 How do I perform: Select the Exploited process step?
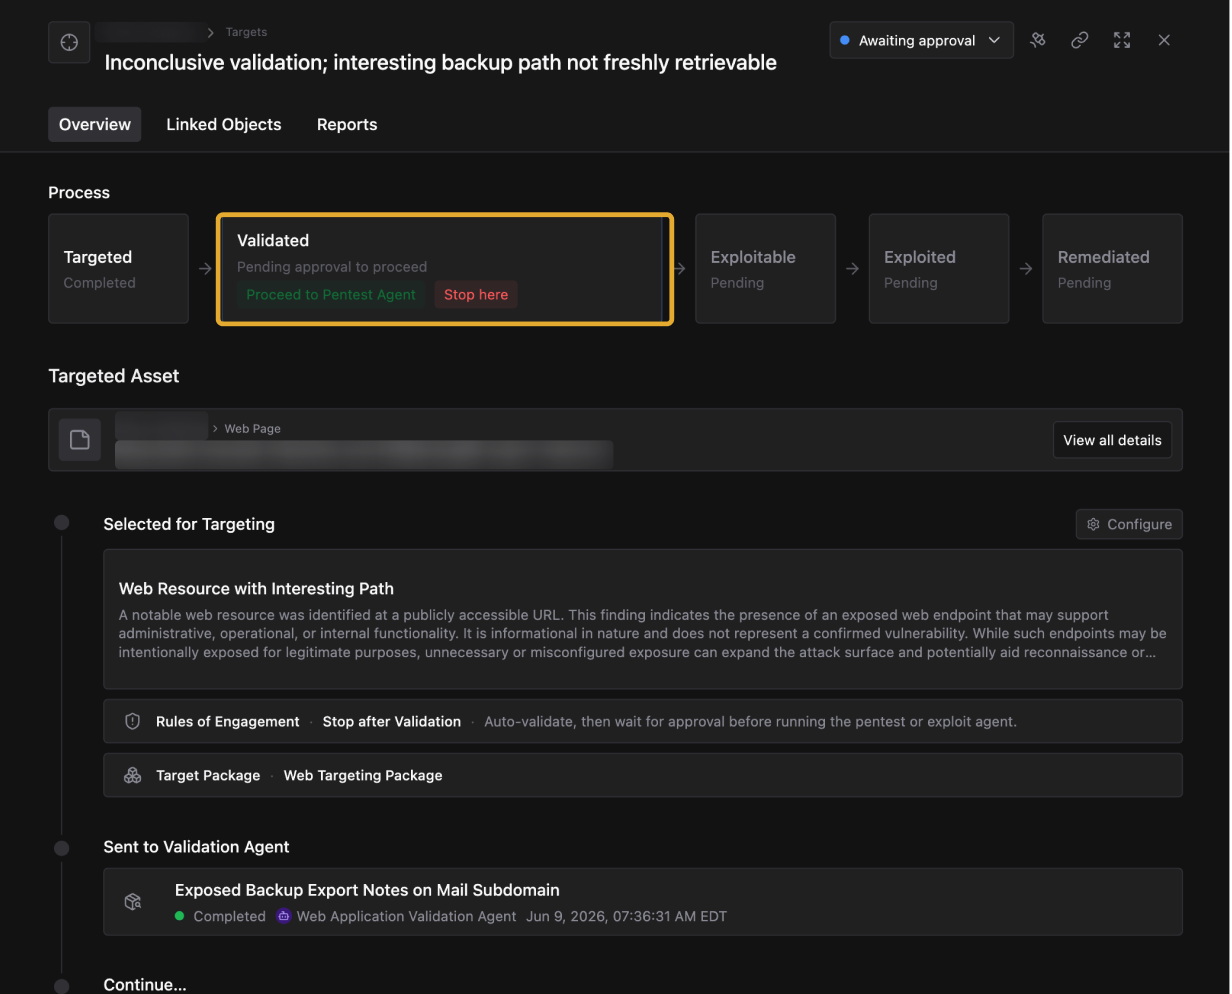(939, 268)
